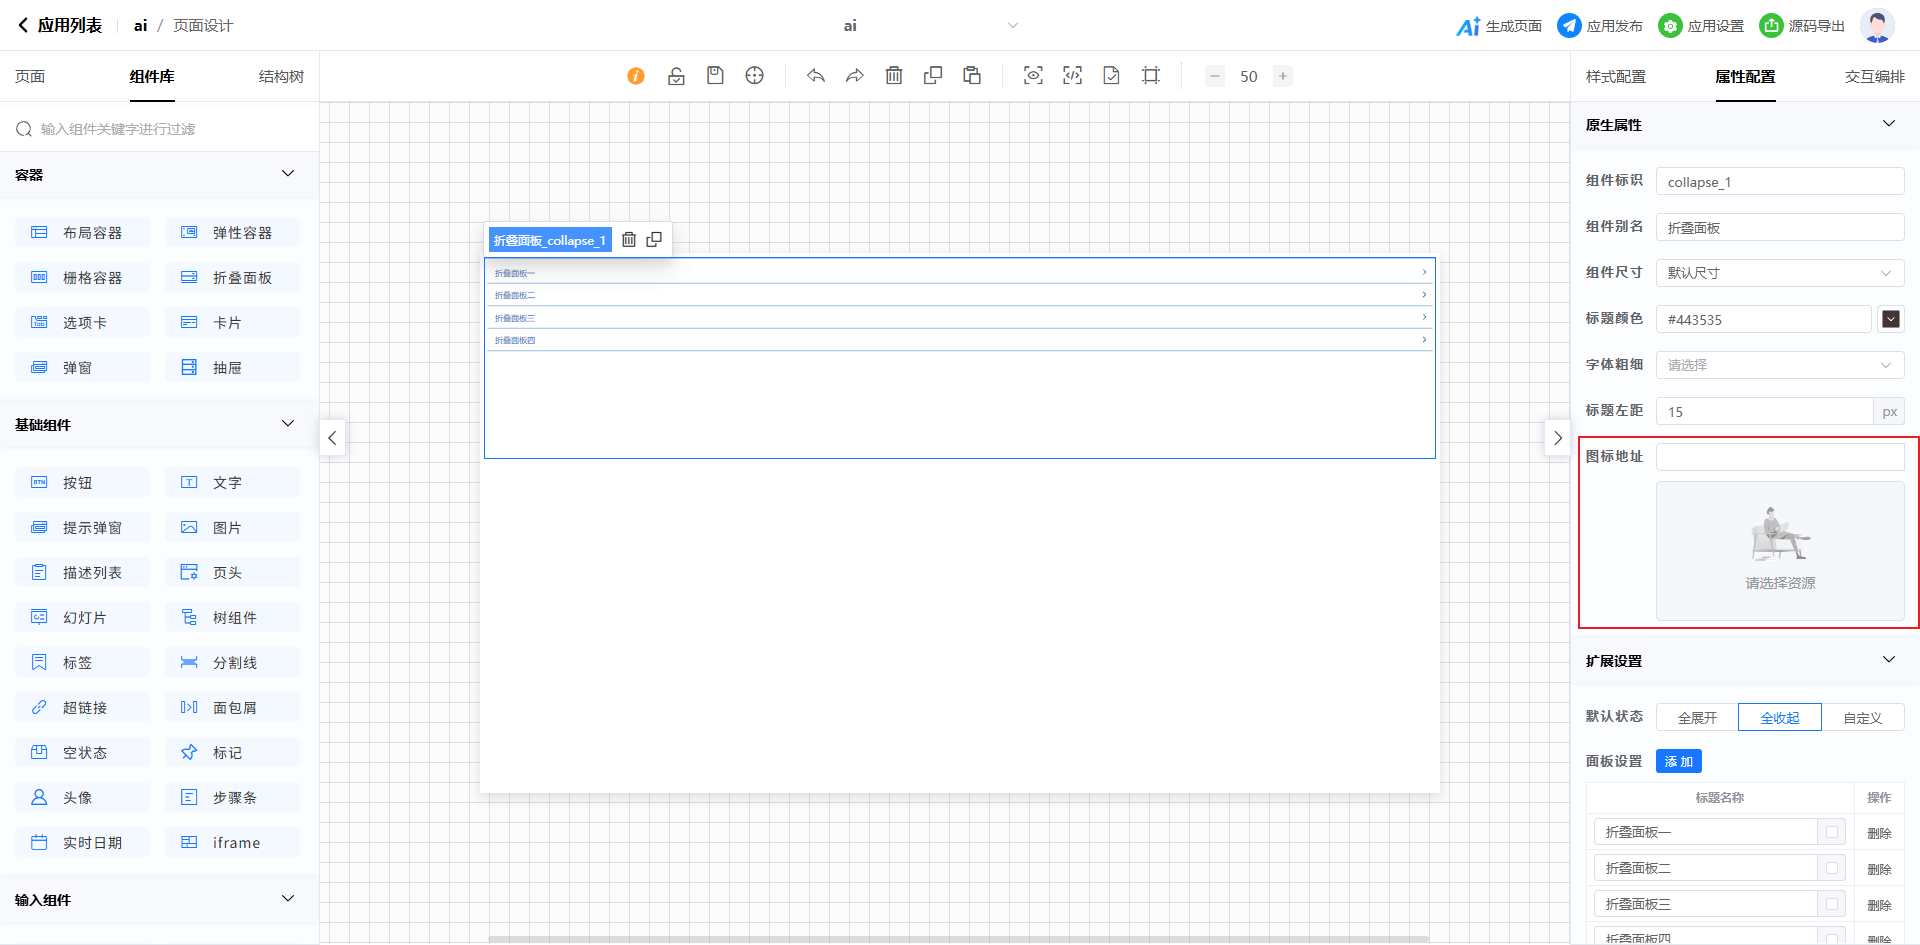
Task: Open the 样式配置 tab
Action: click(x=1615, y=77)
